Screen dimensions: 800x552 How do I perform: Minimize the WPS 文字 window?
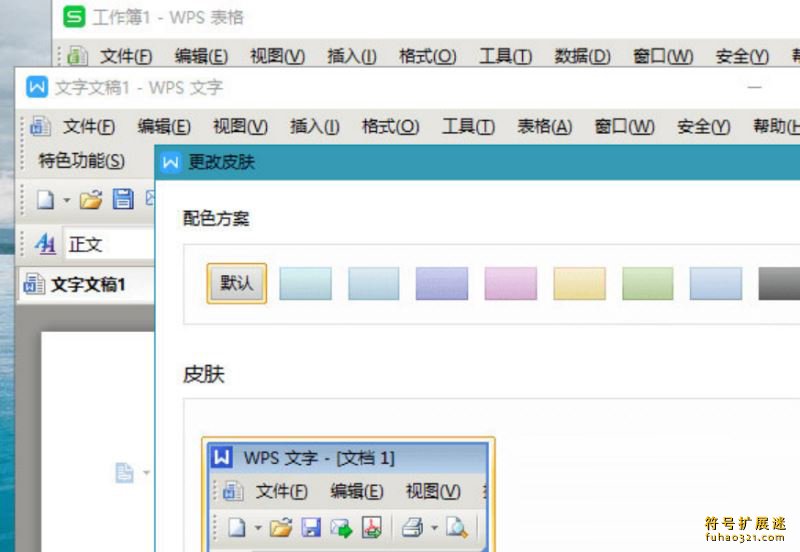click(755, 87)
